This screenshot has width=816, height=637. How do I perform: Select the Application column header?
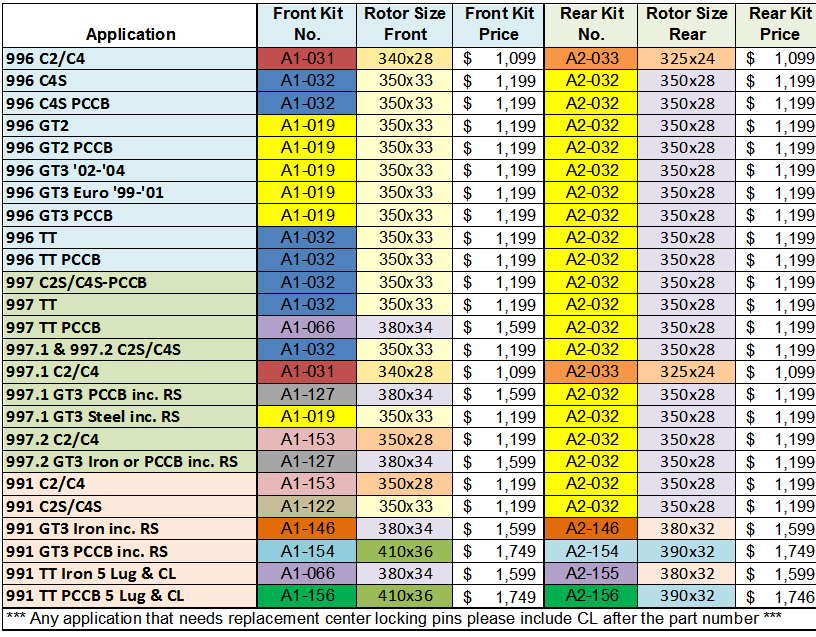pos(130,26)
